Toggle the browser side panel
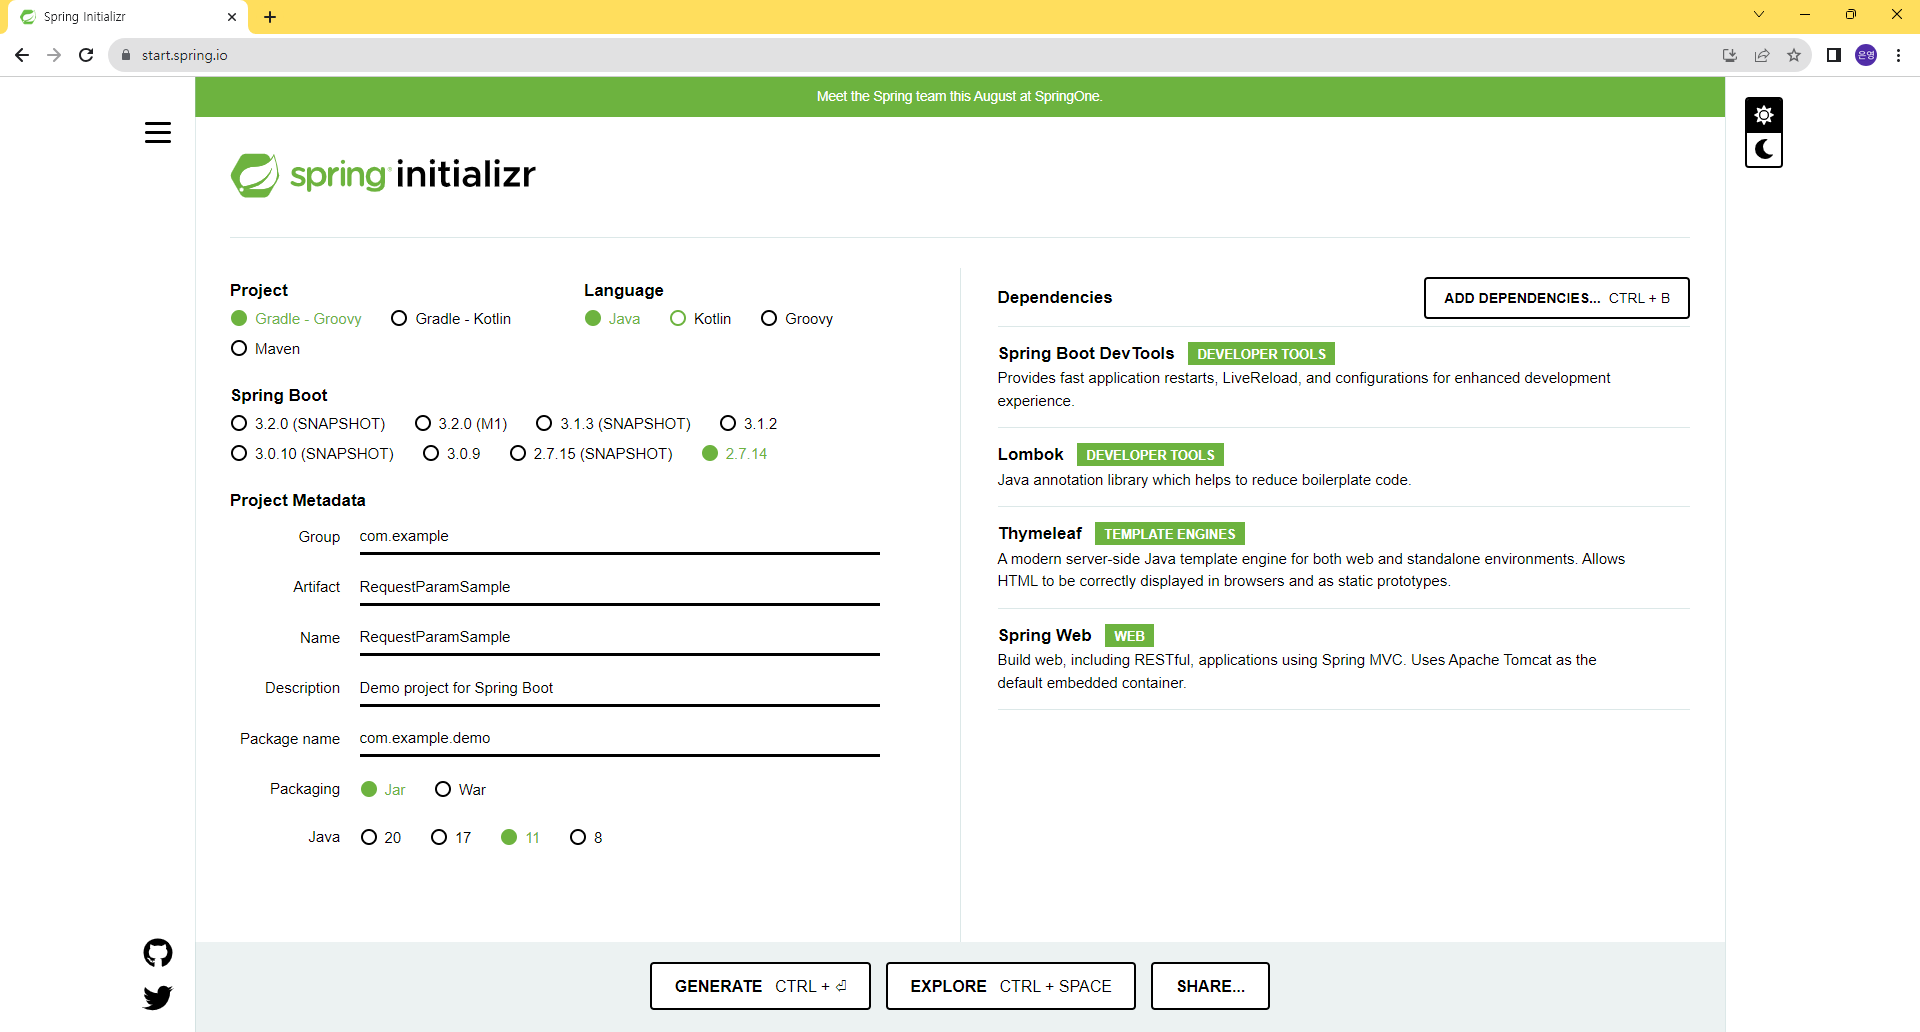Image resolution: width=1920 pixels, height=1032 pixels. [1834, 55]
